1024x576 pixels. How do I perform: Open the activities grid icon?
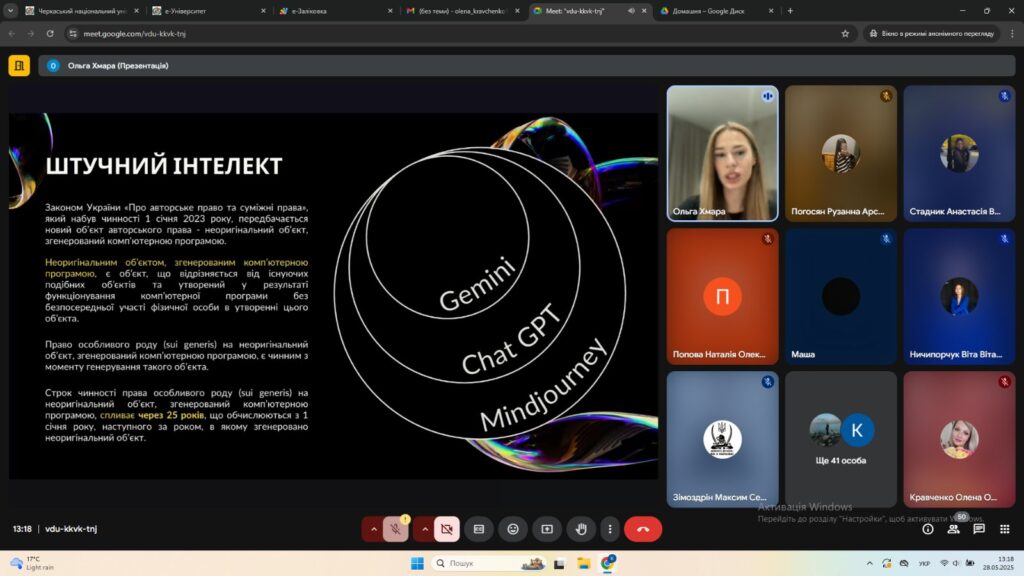click(1004, 529)
